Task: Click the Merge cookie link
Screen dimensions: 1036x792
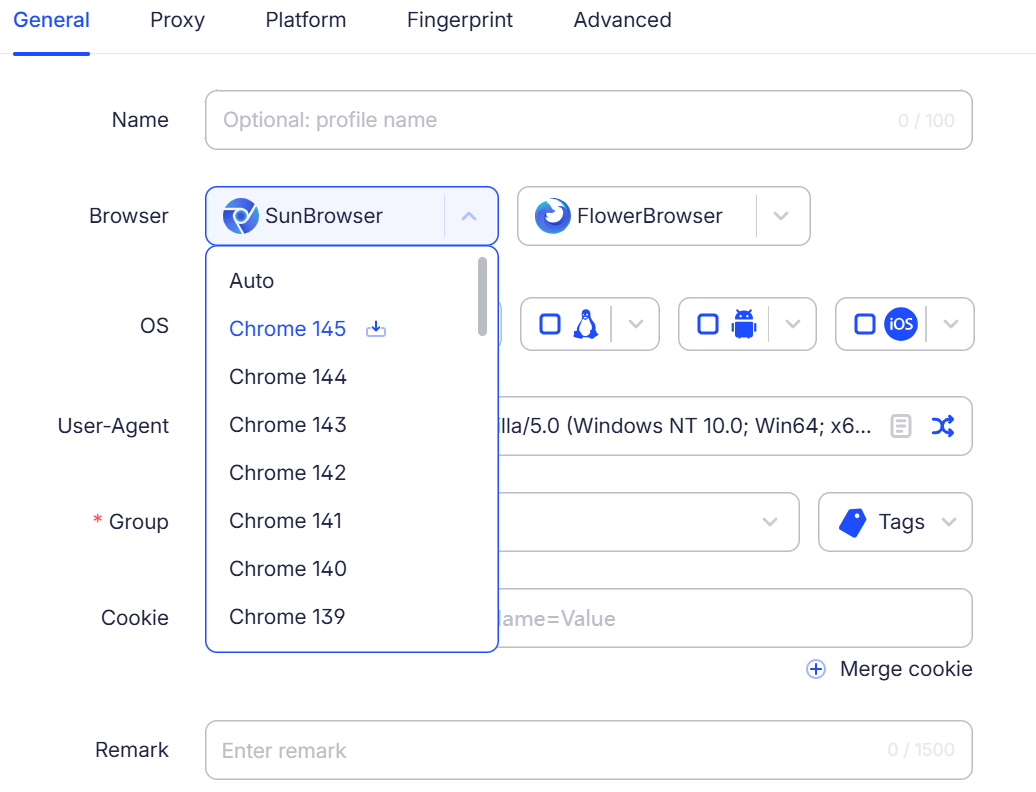Action: click(890, 669)
